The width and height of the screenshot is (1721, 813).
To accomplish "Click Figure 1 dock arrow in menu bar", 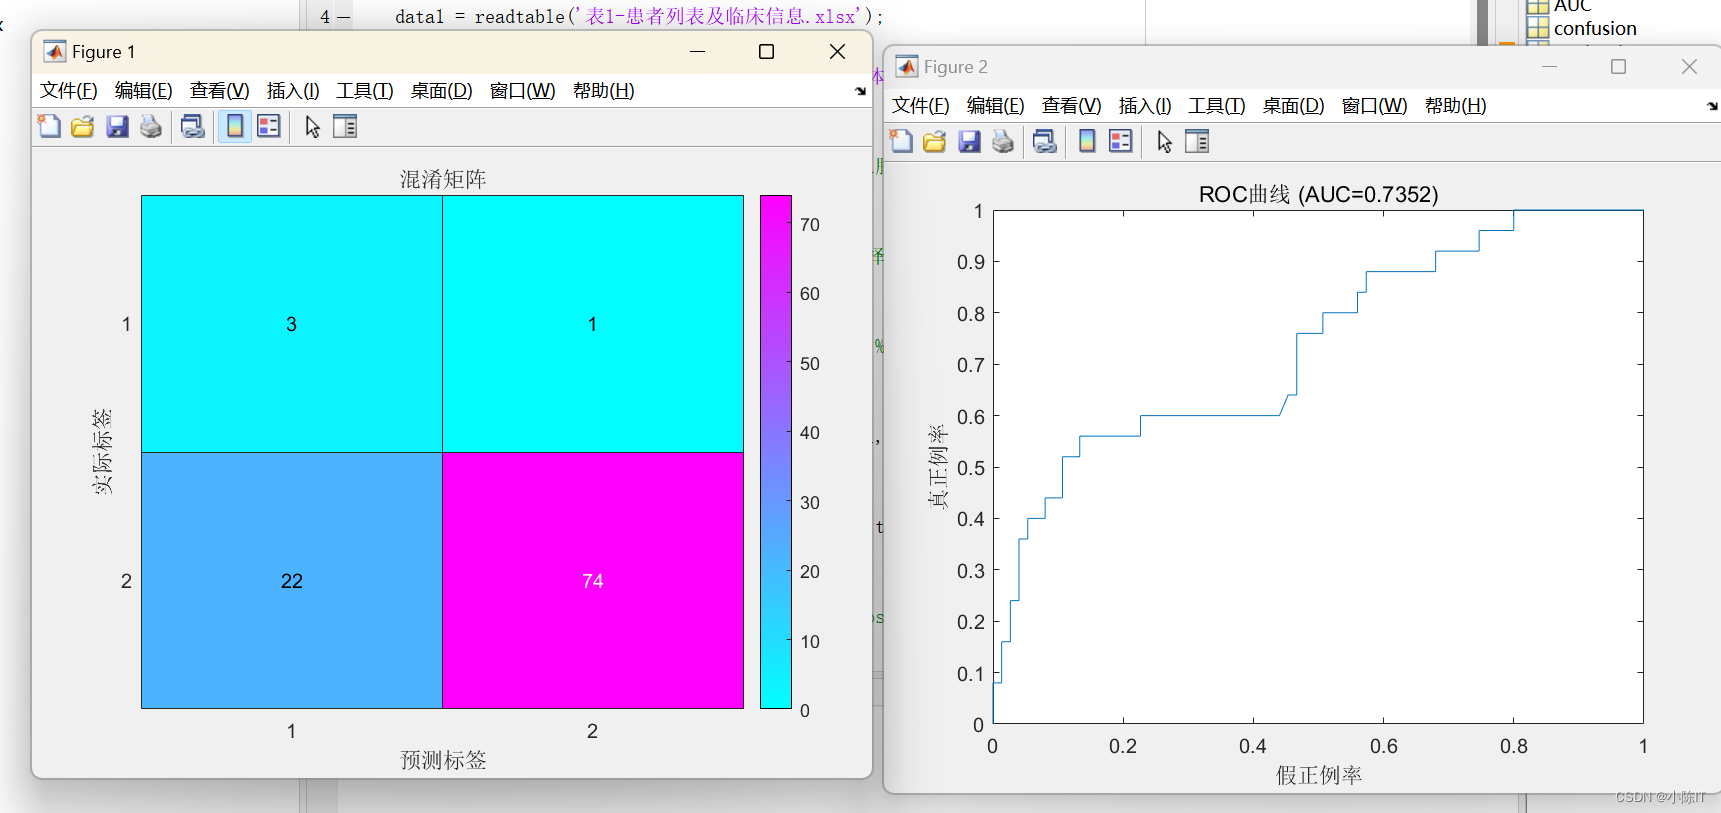I will (x=860, y=91).
